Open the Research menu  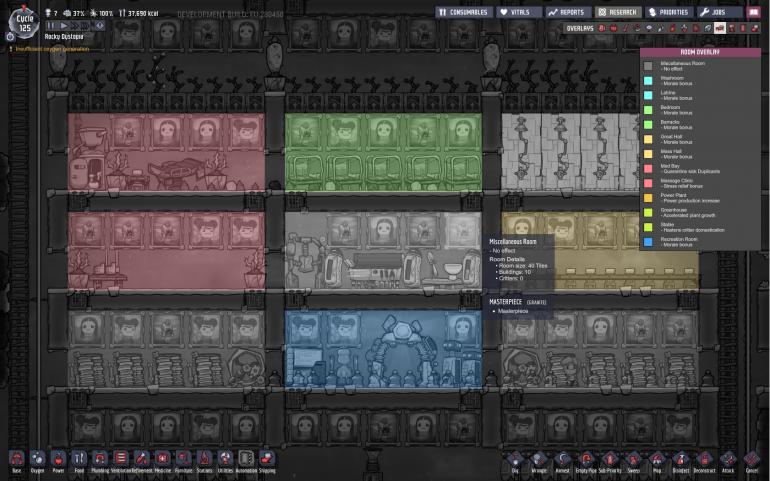[x=618, y=12]
